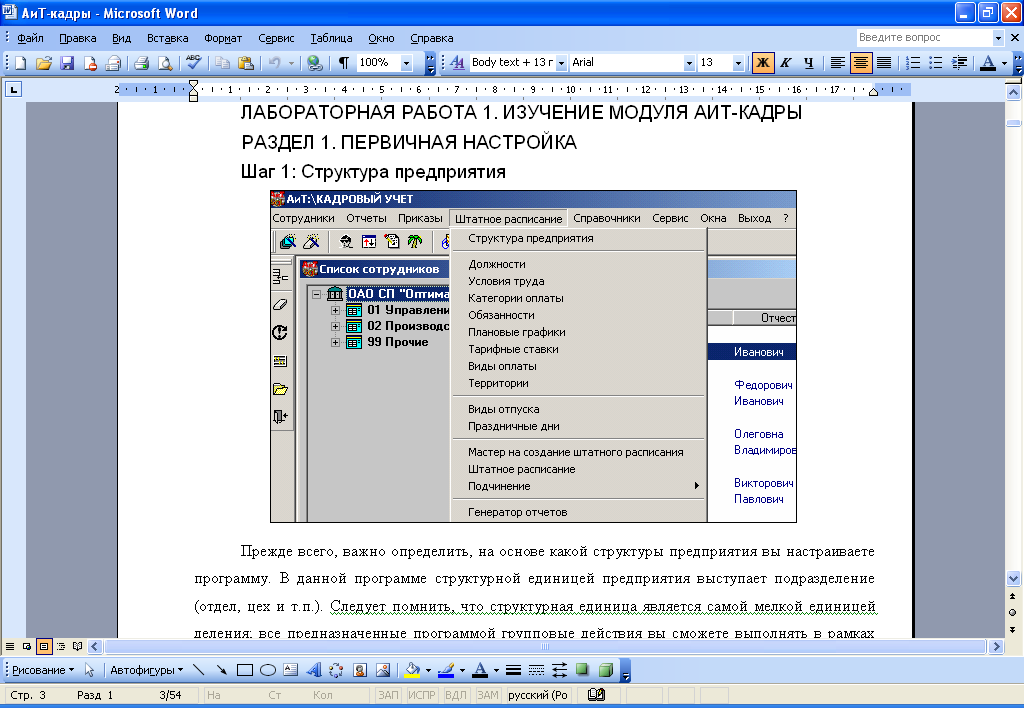Toggle underline formatting (Ч)
The image size is (1024, 708).
tap(808, 63)
